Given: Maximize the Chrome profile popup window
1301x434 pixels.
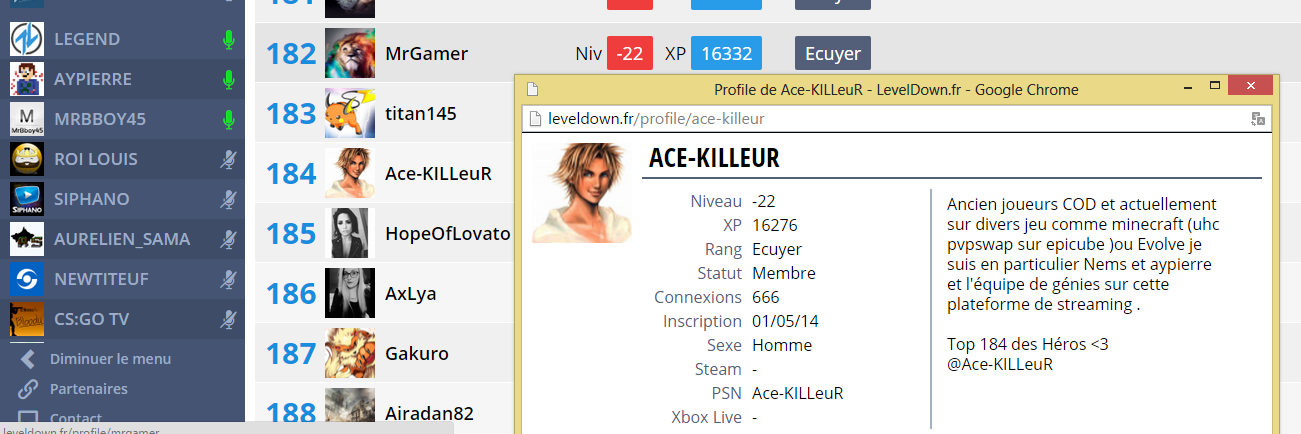Looking at the screenshot, I should [1215, 86].
